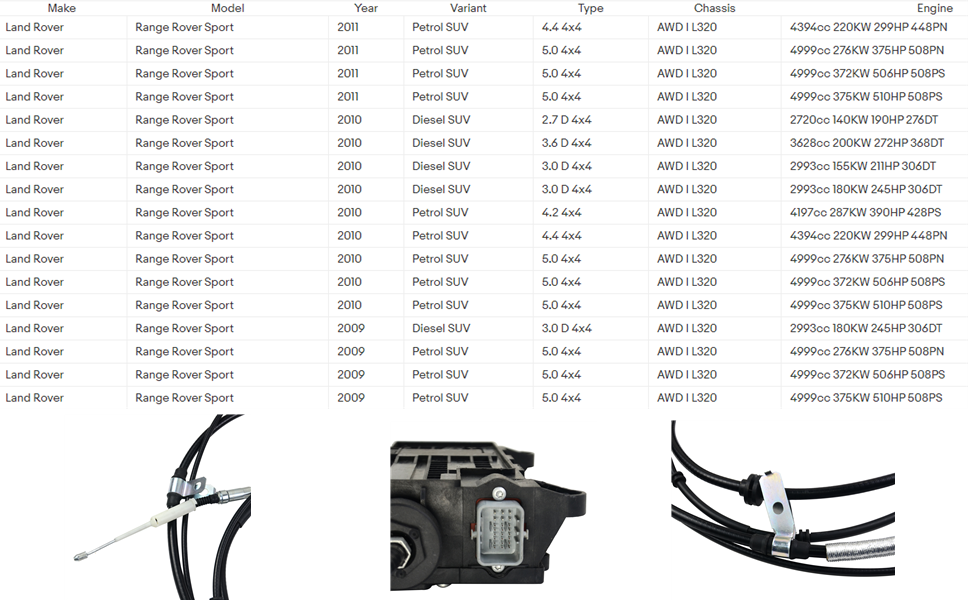Click the type cell 2.7 D 4x4
The image size is (970, 600).
pyautogui.click(x=567, y=120)
